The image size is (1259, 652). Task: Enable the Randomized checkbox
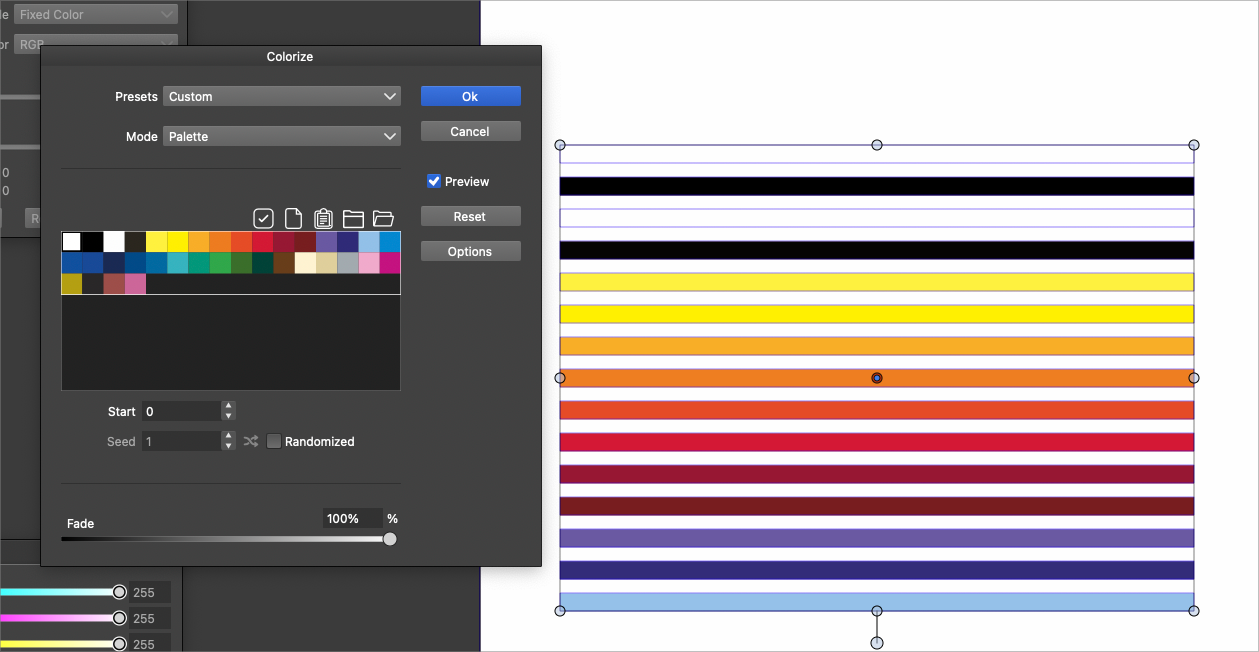pyautogui.click(x=274, y=441)
